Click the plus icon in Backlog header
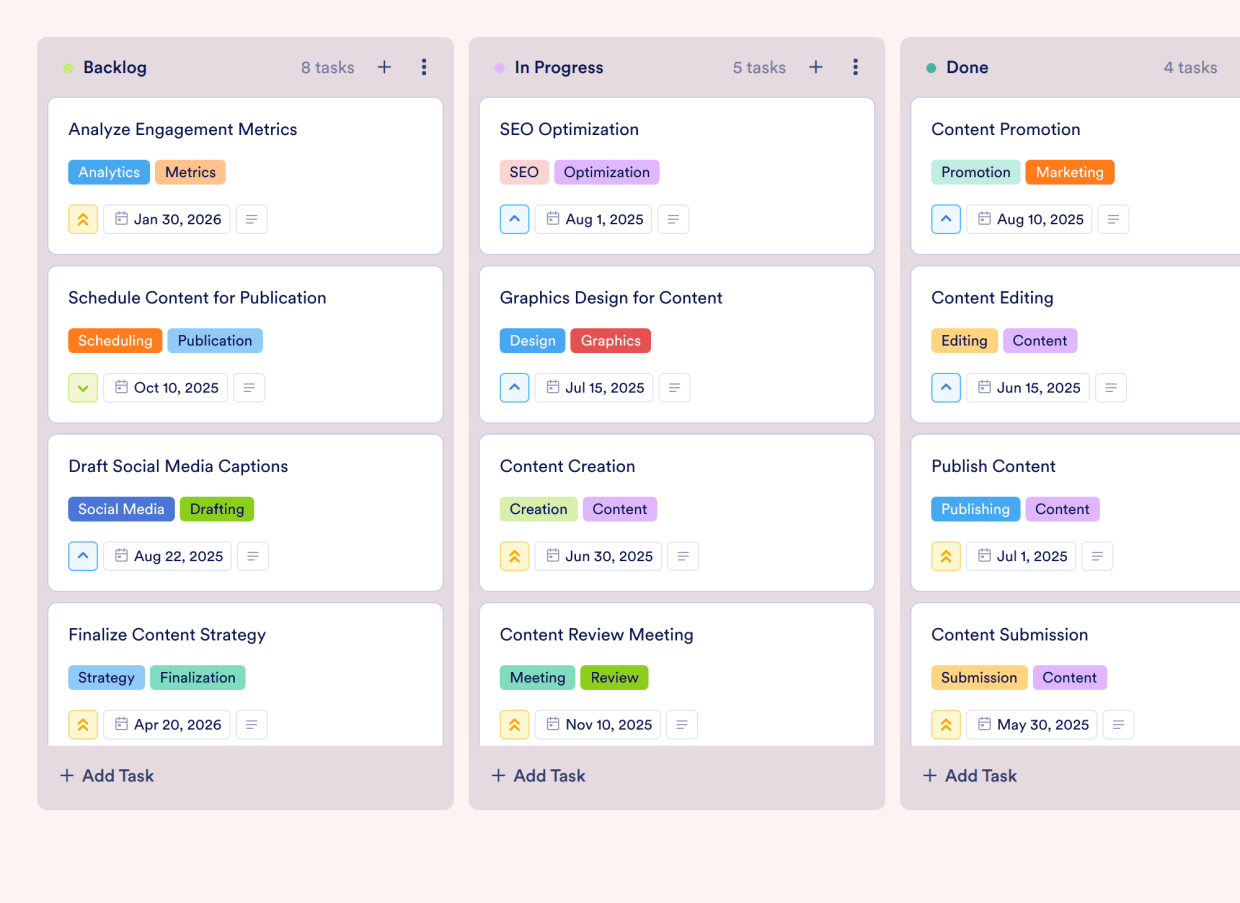This screenshot has height=903, width=1240. 384,67
